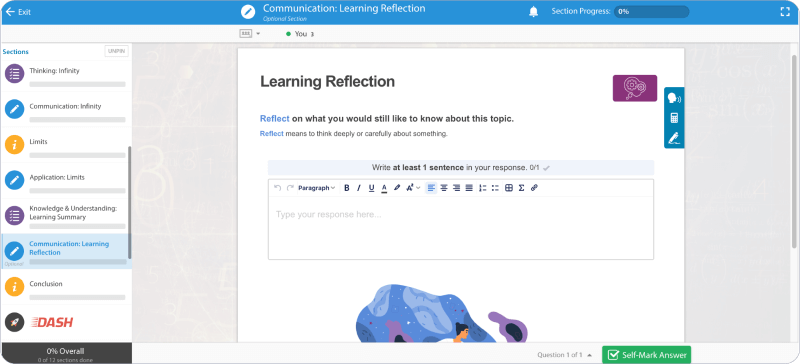This screenshot has height=364, width=800.
Task: Toggle bold formatting
Action: tap(346, 188)
